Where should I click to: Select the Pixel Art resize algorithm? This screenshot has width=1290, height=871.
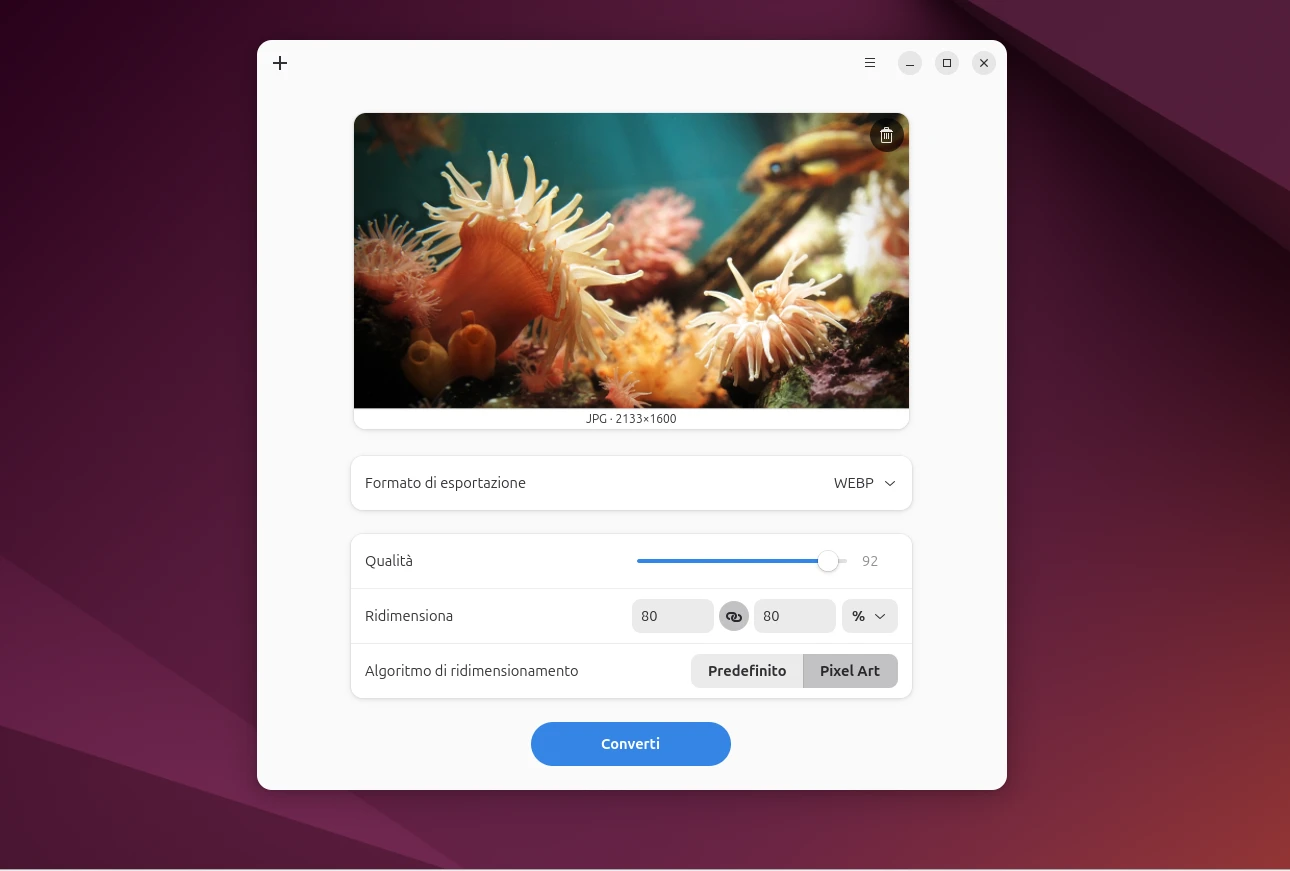coord(850,671)
